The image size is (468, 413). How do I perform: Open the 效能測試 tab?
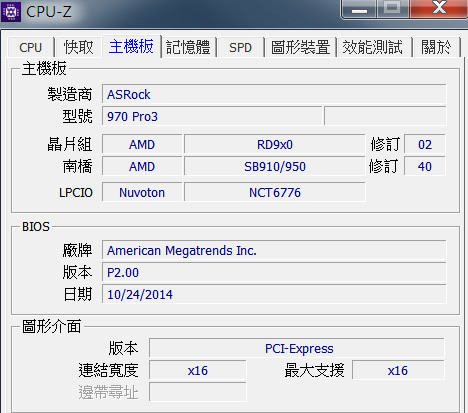pyautogui.click(x=373, y=47)
